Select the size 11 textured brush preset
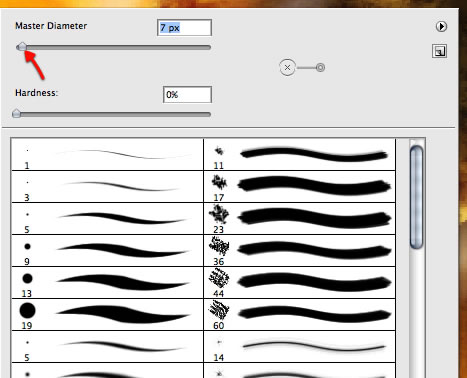 pyautogui.click(x=299, y=154)
